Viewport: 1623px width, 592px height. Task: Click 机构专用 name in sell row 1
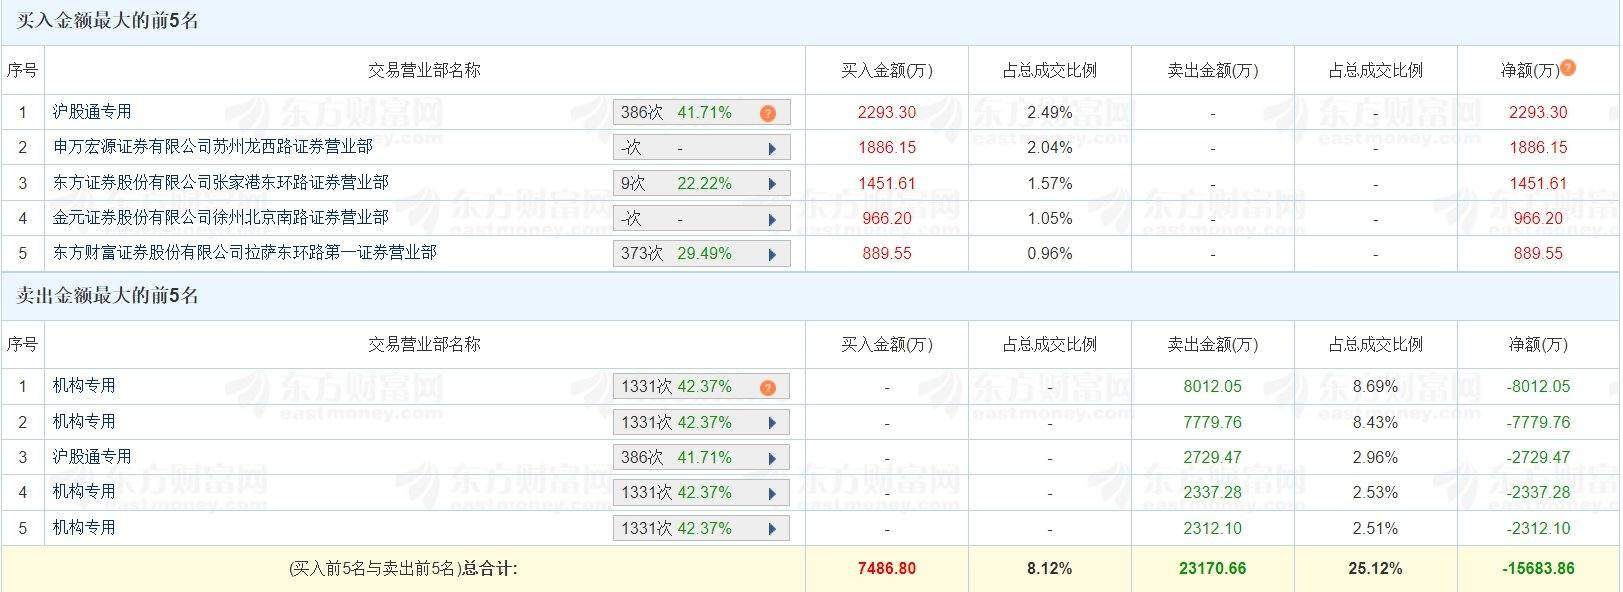[x=84, y=385]
